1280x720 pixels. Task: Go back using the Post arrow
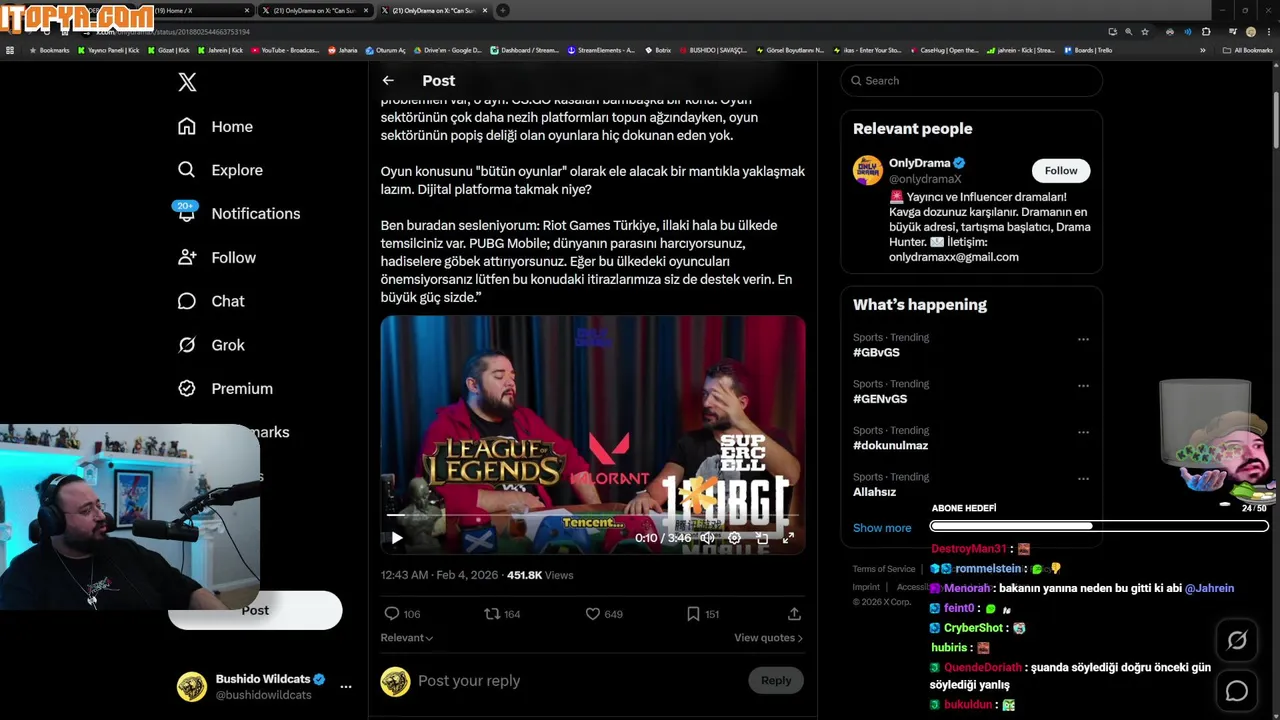coord(388,80)
